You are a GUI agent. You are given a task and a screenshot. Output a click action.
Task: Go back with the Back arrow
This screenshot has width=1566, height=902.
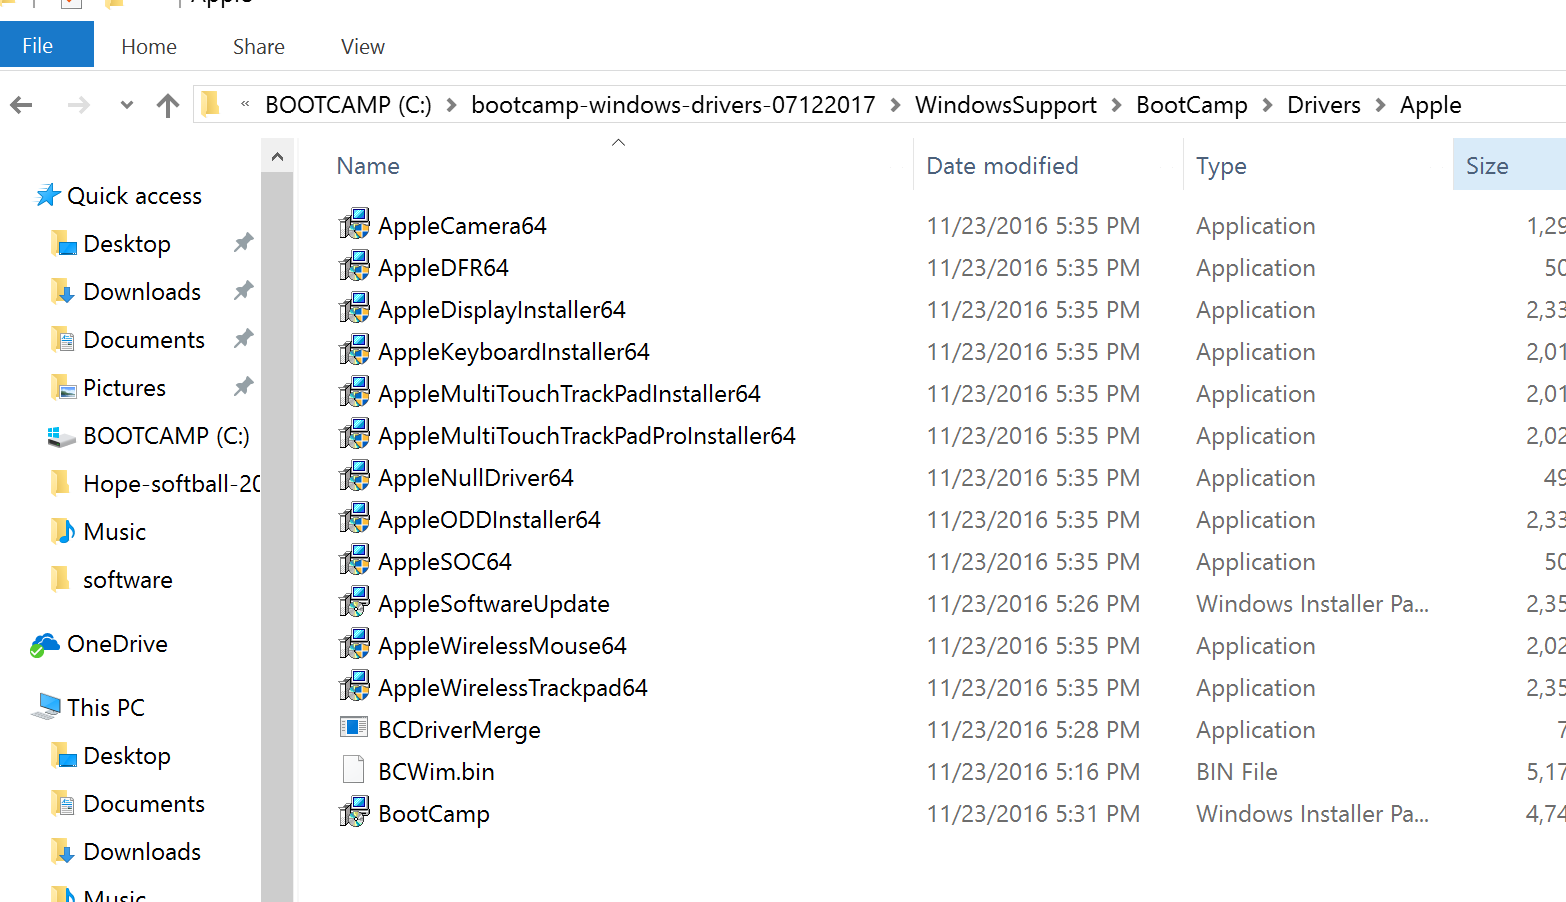[x=21, y=104]
